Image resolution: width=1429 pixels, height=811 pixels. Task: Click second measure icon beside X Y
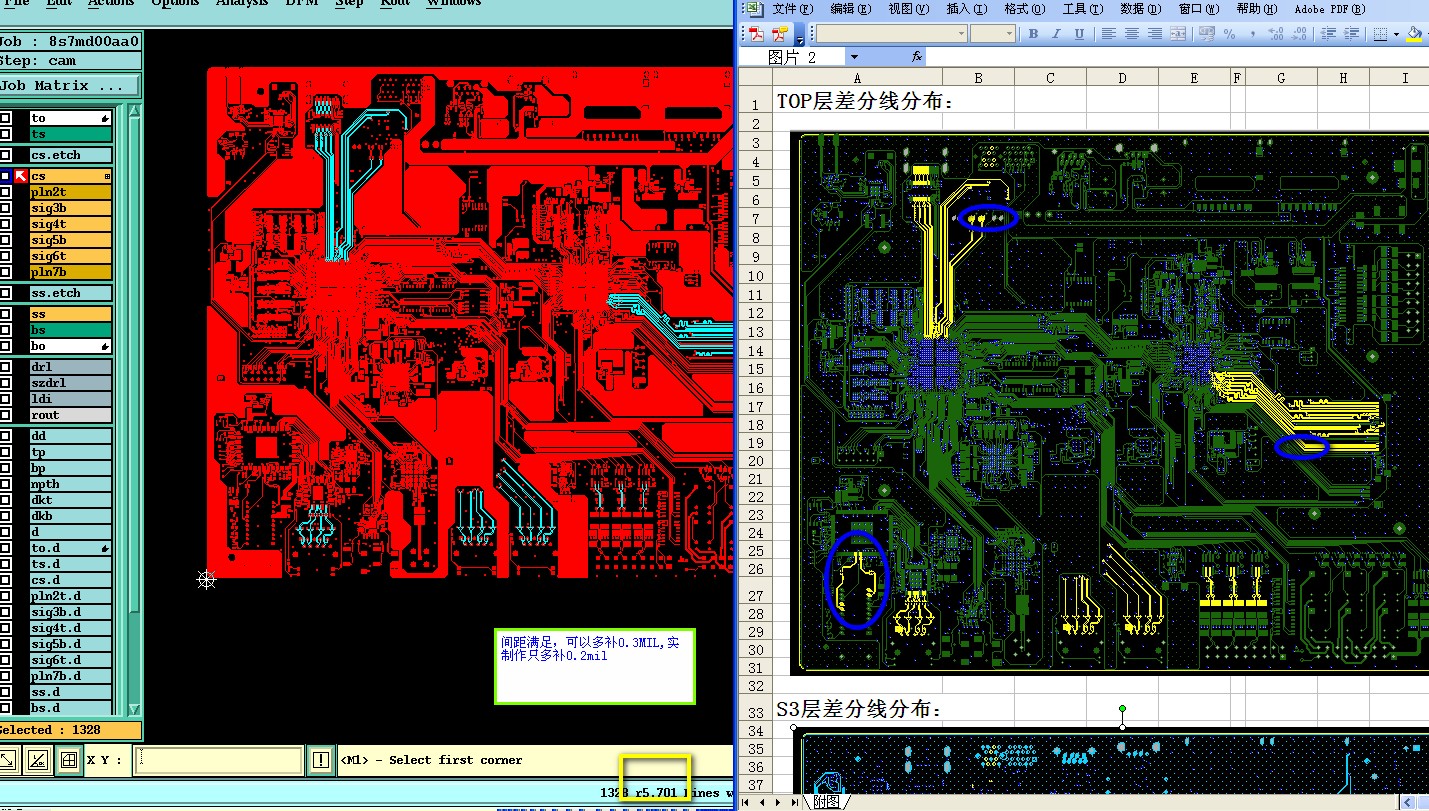tap(37, 760)
